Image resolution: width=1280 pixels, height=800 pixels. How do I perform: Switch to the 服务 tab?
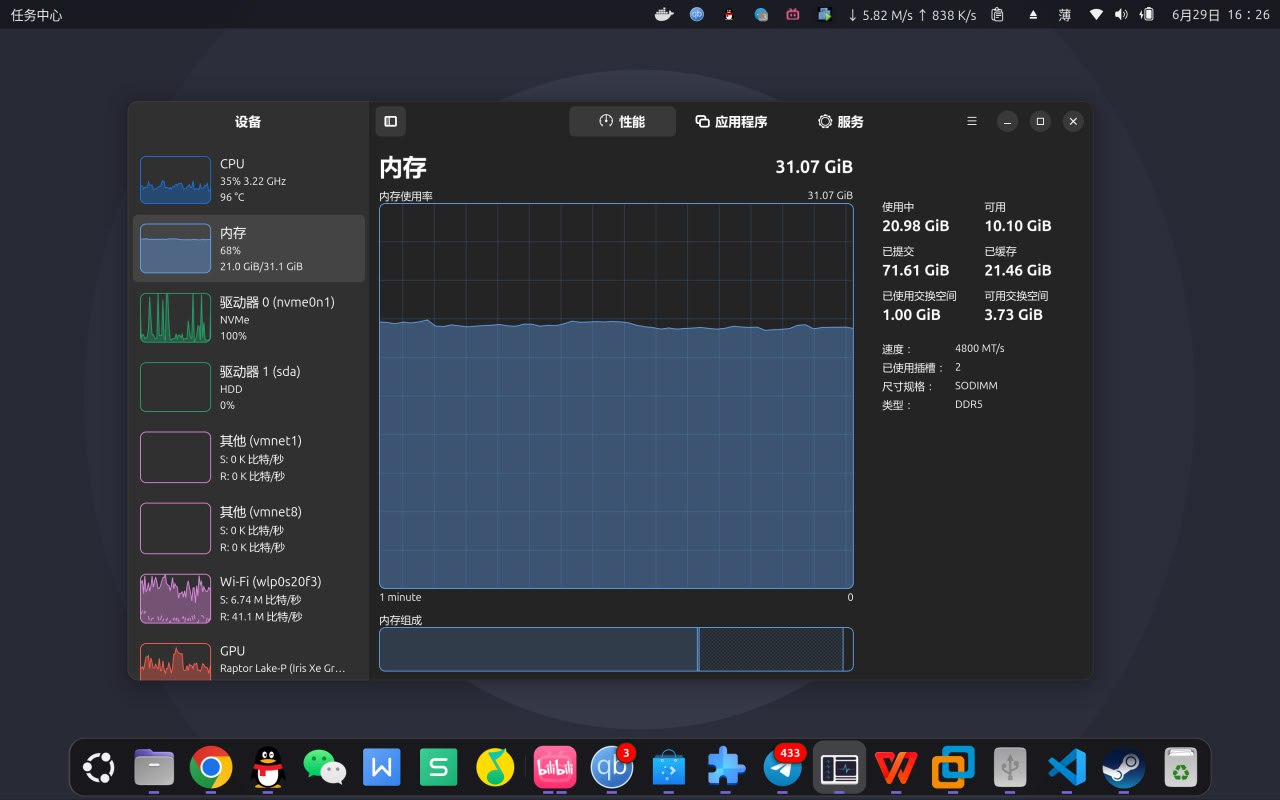point(840,122)
